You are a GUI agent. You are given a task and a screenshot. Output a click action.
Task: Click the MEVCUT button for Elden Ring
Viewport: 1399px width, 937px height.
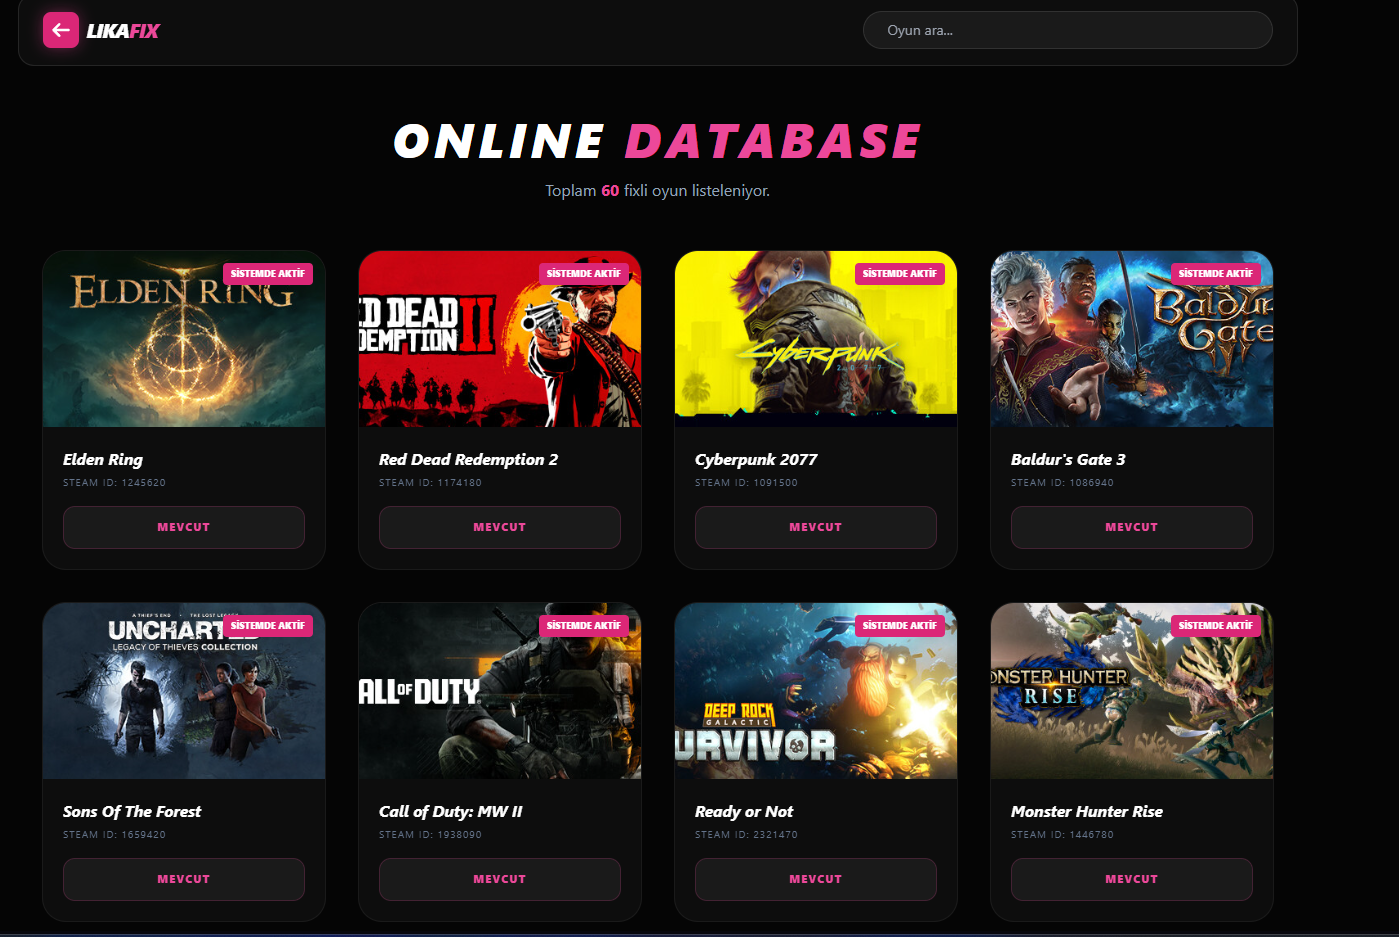pos(184,527)
